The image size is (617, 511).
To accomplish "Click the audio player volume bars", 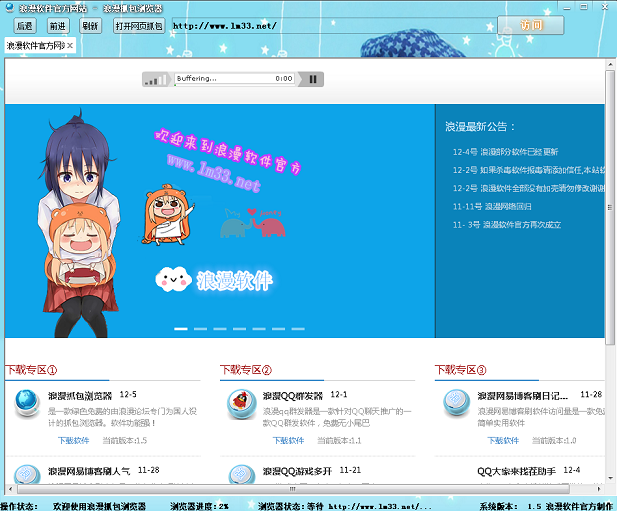I will (x=156, y=79).
